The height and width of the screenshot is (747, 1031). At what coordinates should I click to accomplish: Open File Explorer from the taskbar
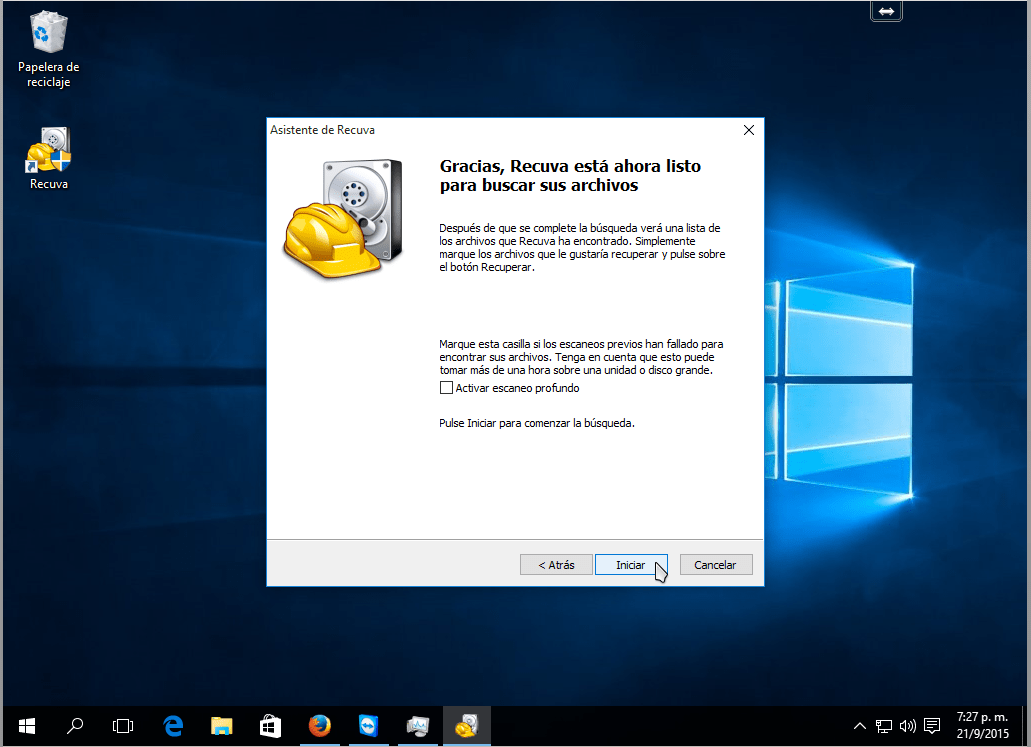[222, 726]
